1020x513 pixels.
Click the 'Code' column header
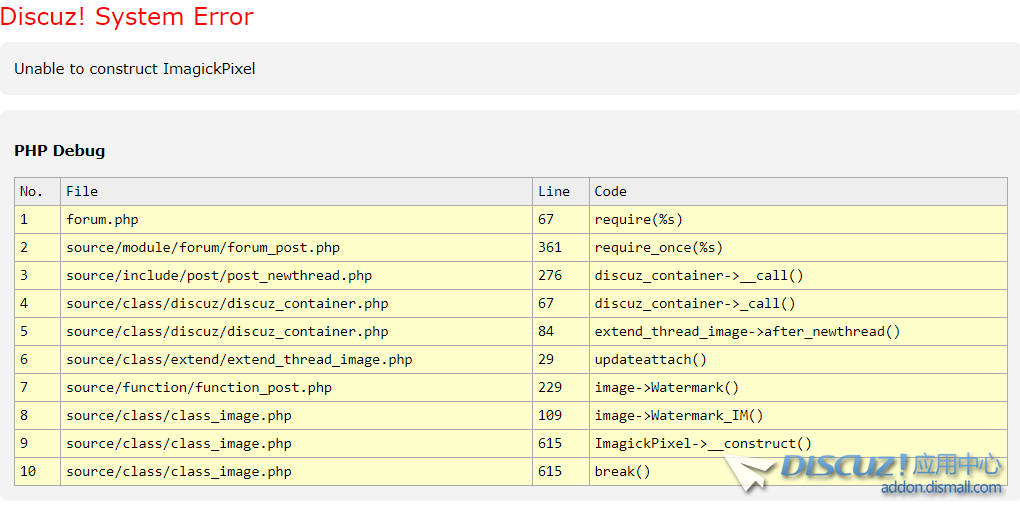click(x=798, y=191)
